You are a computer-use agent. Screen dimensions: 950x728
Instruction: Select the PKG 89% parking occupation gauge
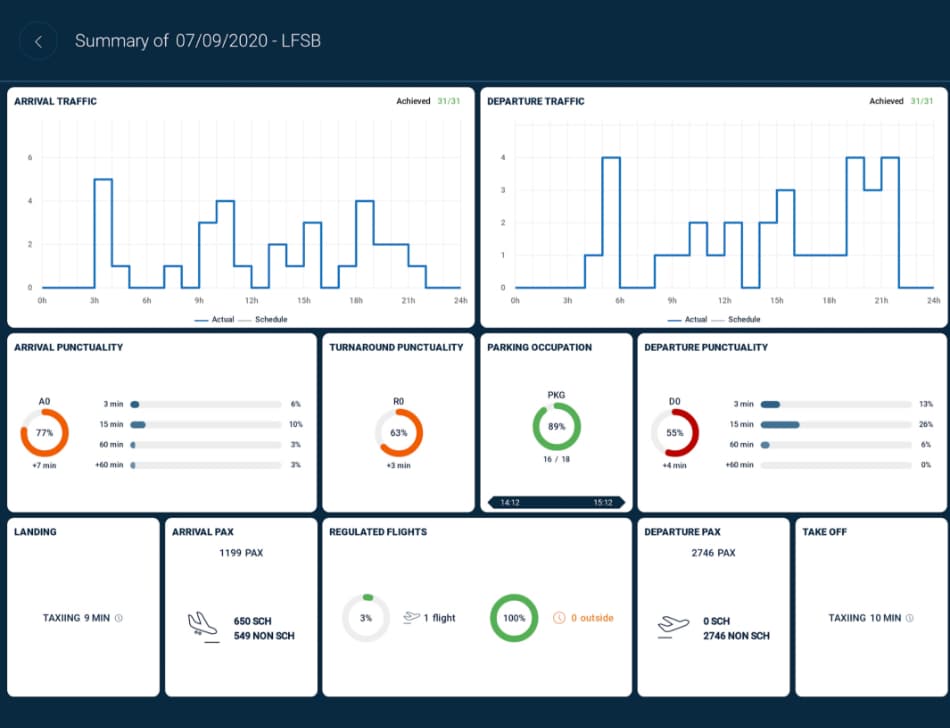(556, 426)
